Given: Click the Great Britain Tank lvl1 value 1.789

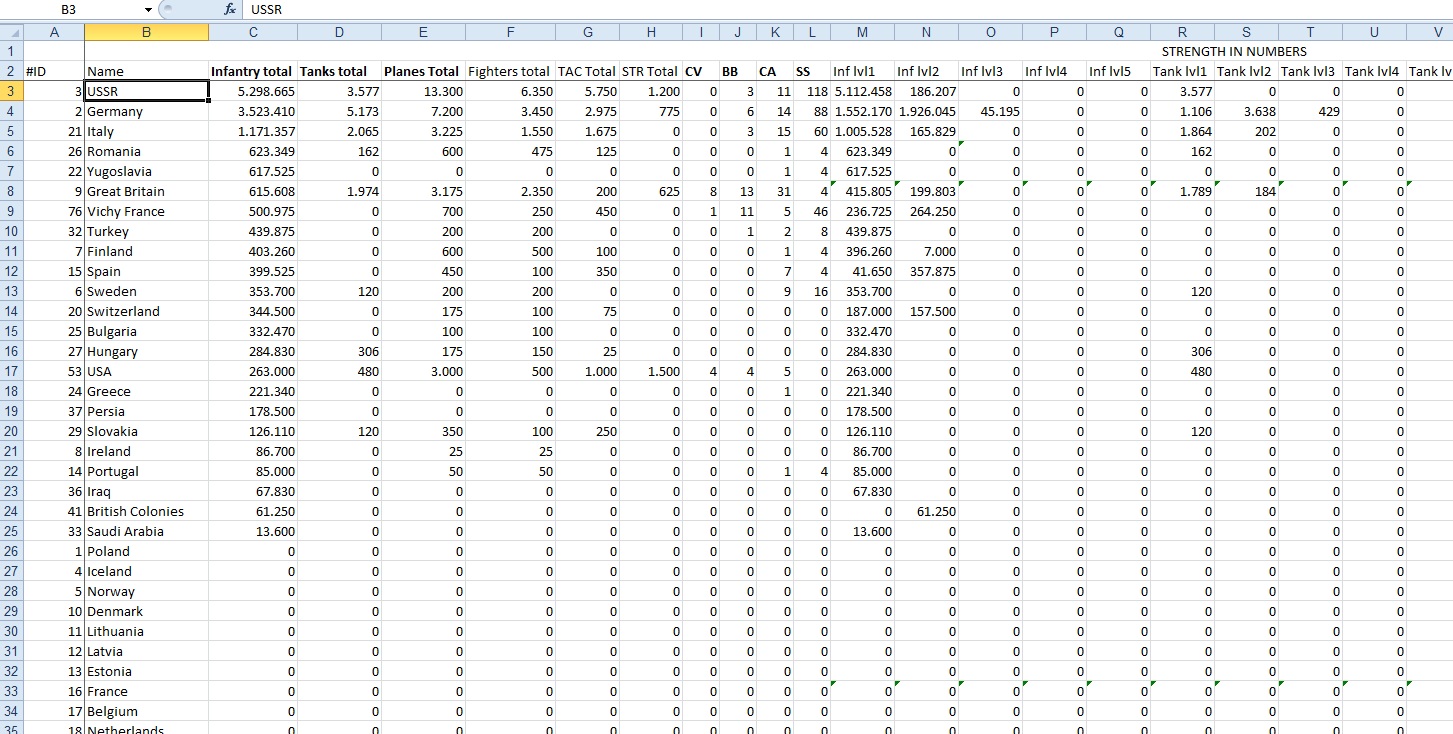Looking at the screenshot, I should [1182, 191].
